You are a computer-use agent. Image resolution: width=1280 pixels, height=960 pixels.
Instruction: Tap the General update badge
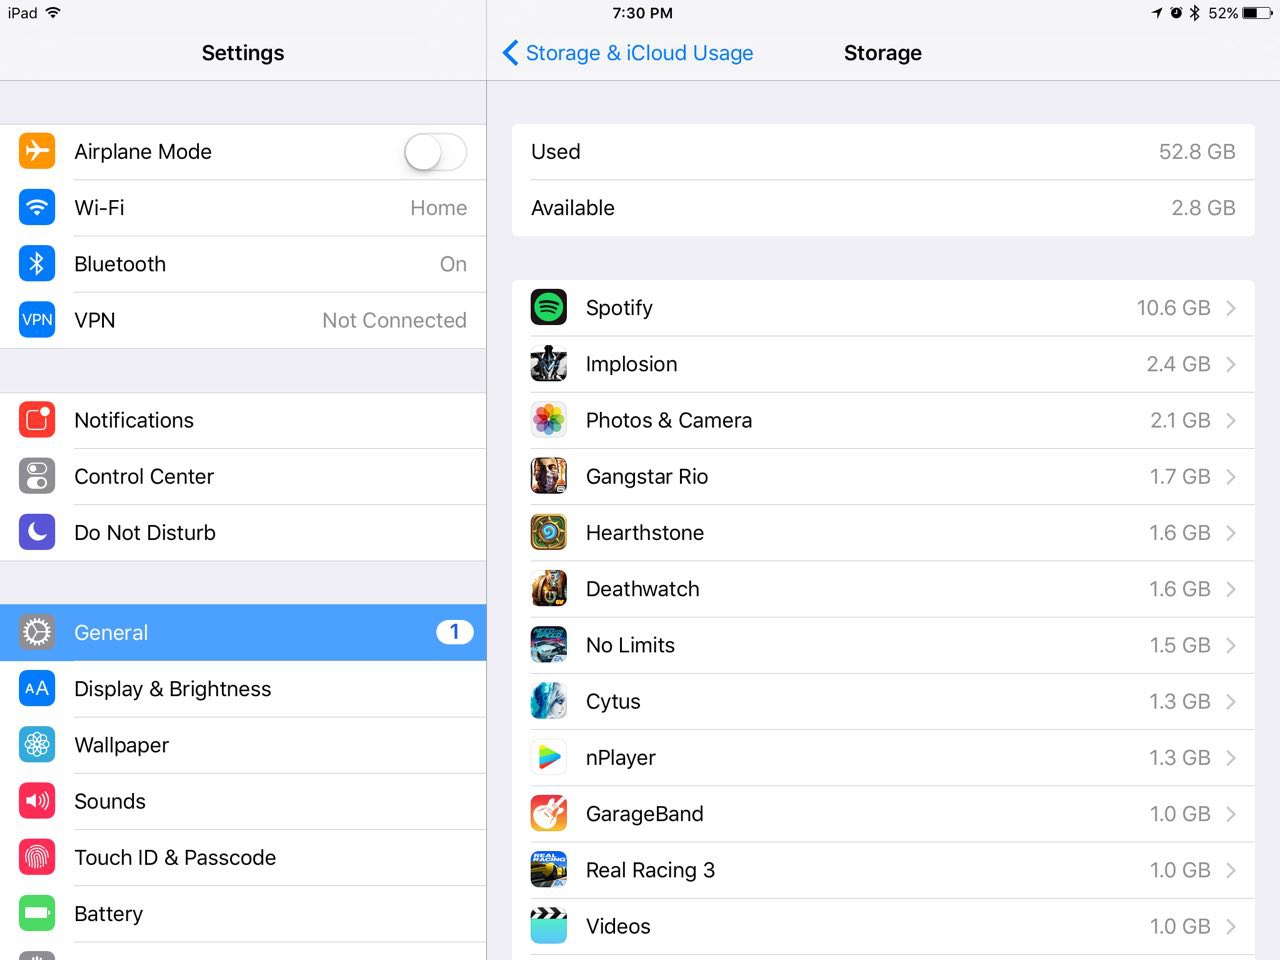pyautogui.click(x=454, y=632)
